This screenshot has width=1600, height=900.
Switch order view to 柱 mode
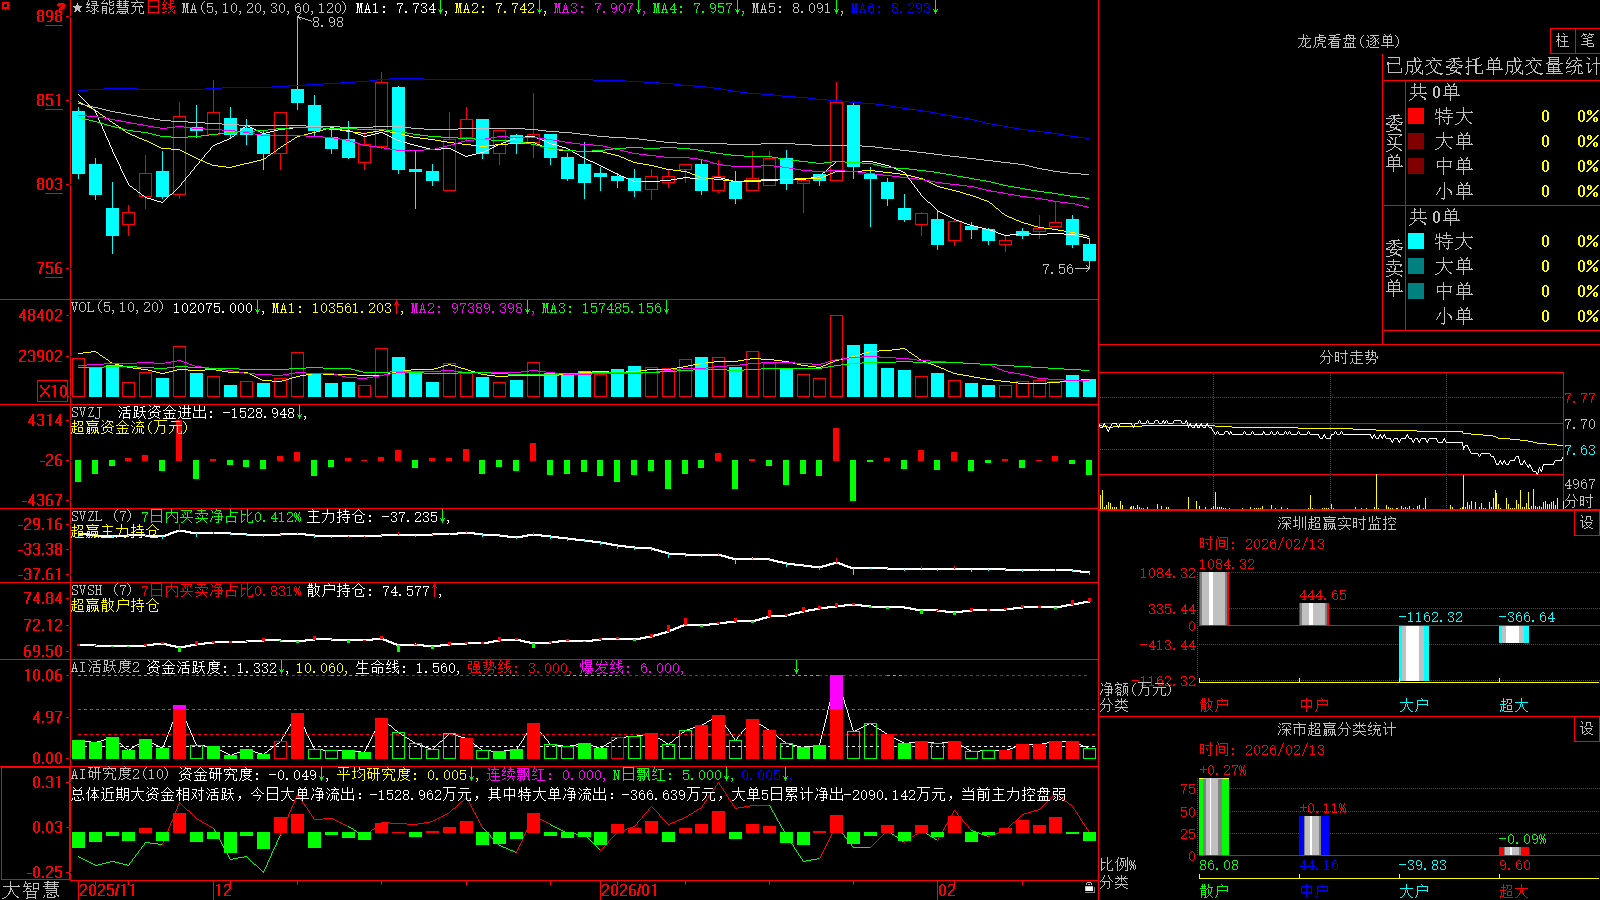coord(1562,40)
